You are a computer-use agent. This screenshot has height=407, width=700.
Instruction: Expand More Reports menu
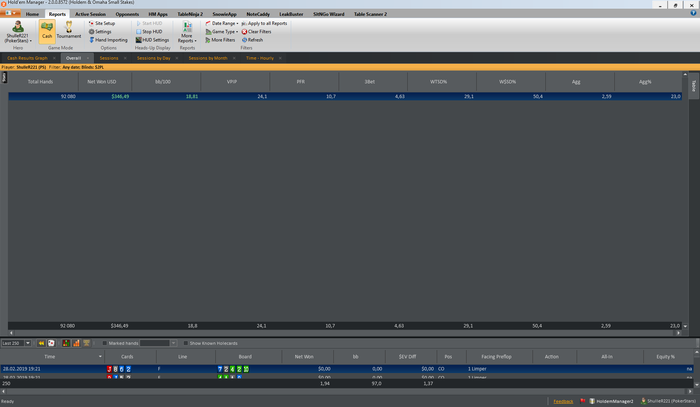[x=187, y=32]
